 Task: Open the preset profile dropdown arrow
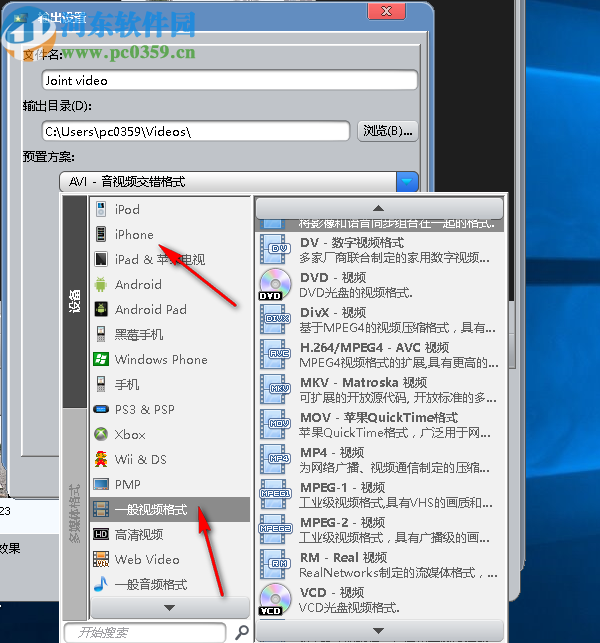click(407, 181)
